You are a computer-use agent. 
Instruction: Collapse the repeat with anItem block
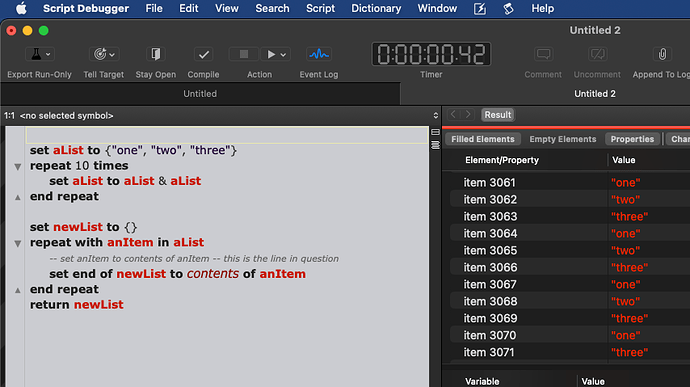18,243
